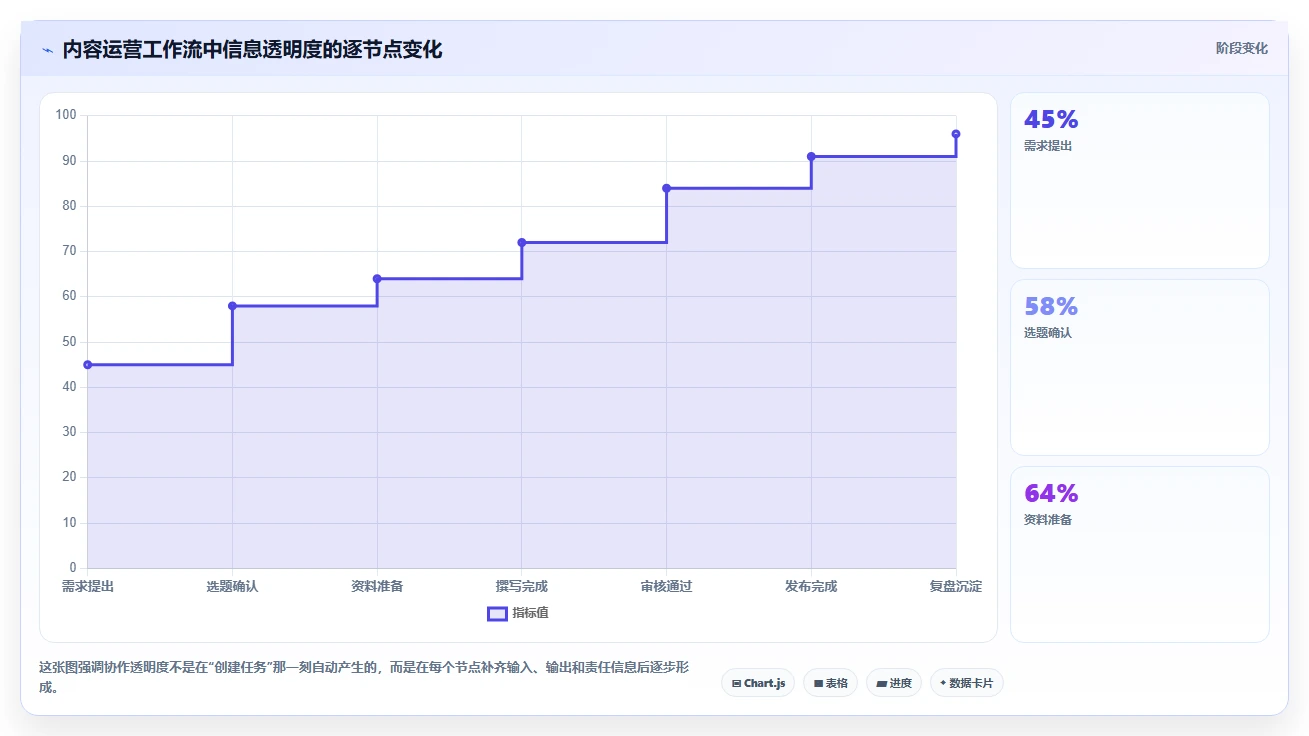Click the description text beginning 这张图强调协作透明度
The height and width of the screenshot is (736, 1309).
(364, 677)
